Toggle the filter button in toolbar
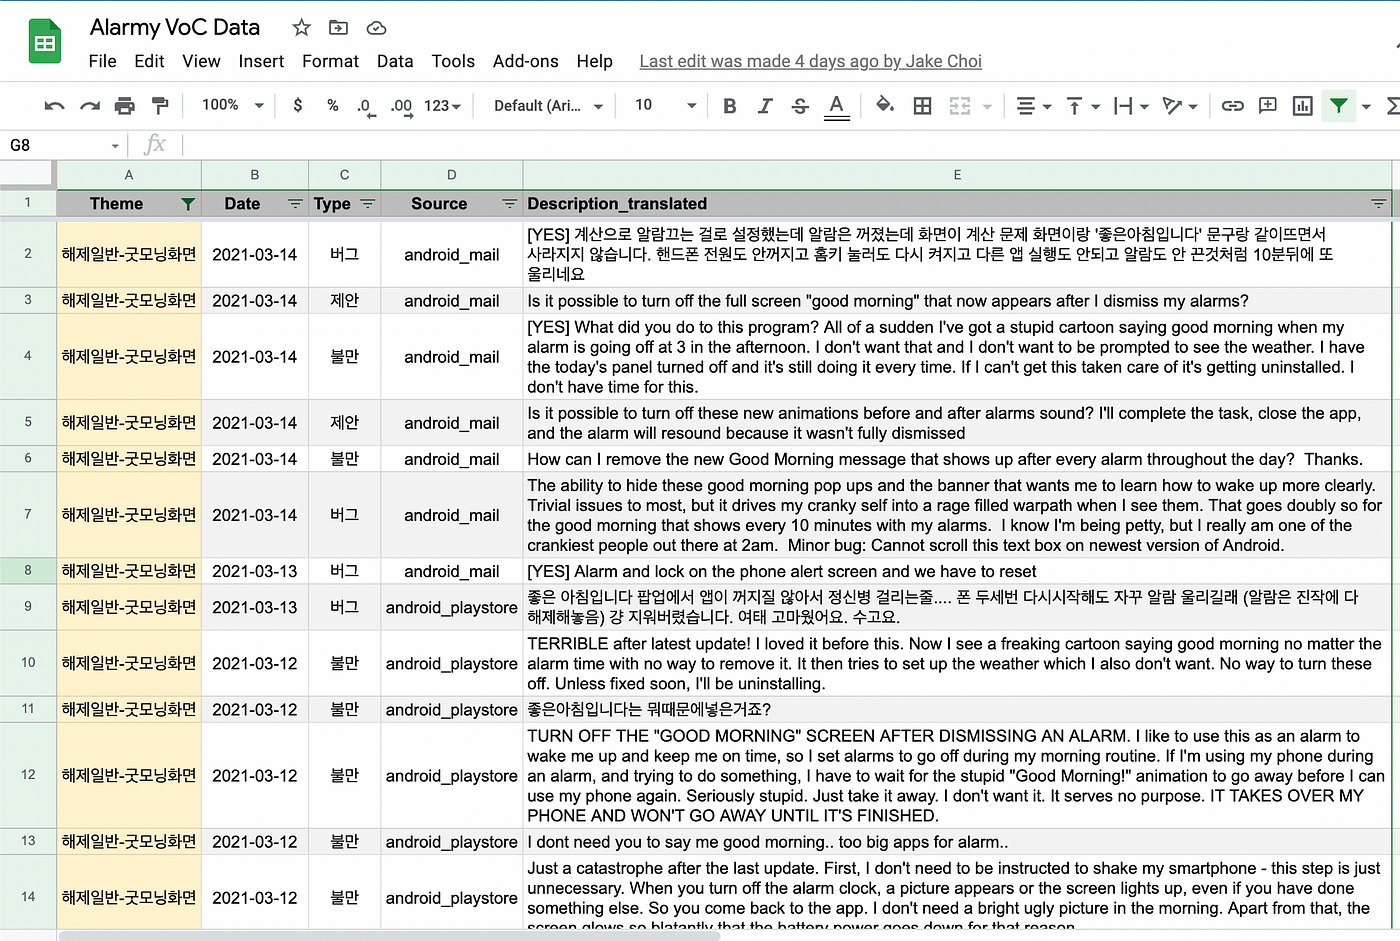Screen dimensions: 1400x941 1338,105
